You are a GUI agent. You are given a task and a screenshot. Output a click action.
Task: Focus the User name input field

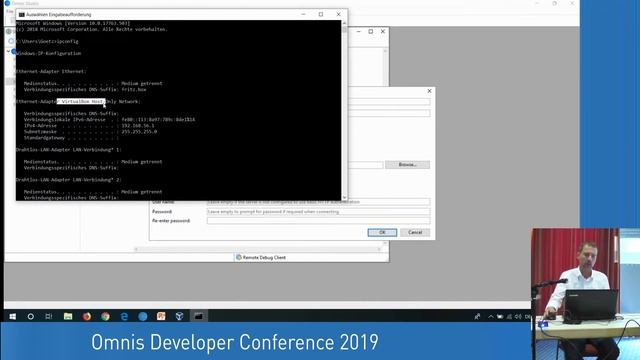tap(318, 202)
